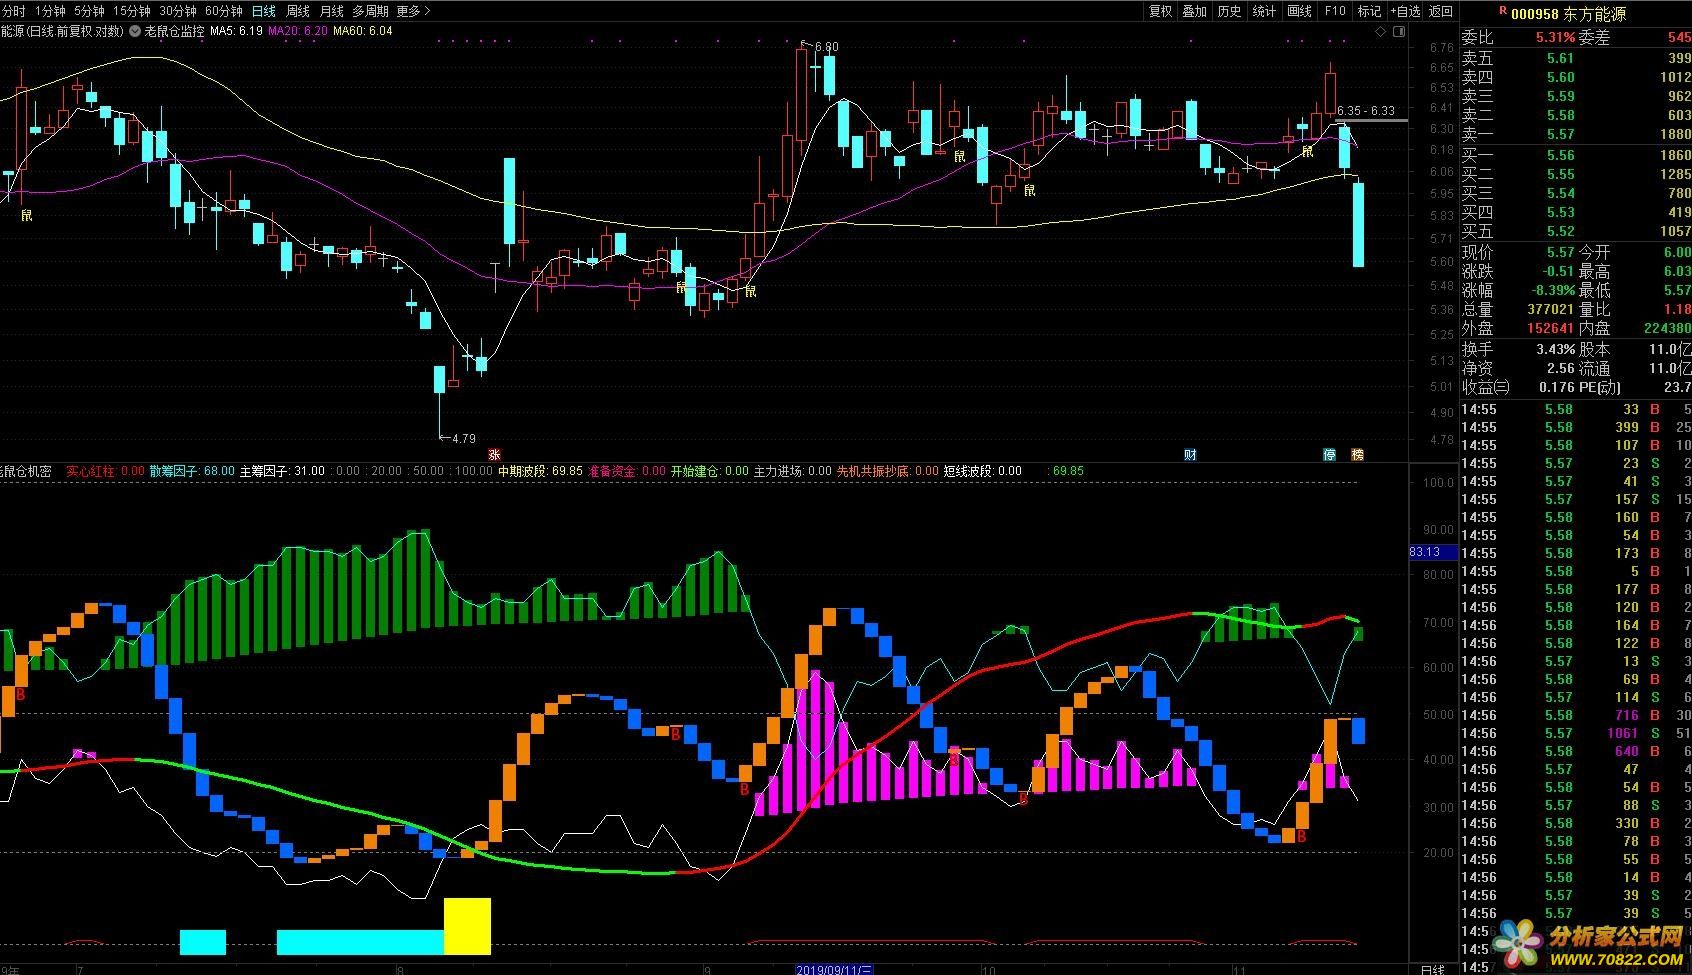The height and width of the screenshot is (975, 1692).
Task: Expand the 更多 periods menu
Action: pos(413,11)
